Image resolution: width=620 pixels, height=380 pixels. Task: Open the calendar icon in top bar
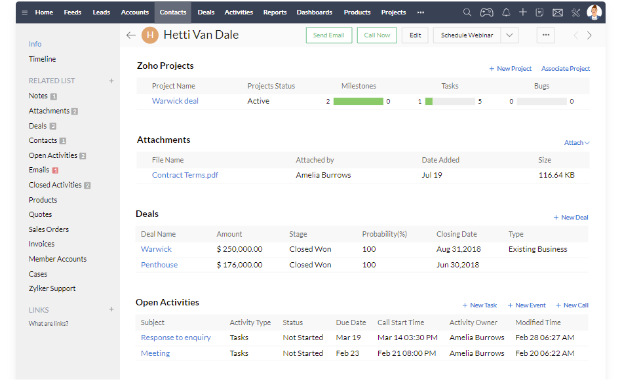pyautogui.click(x=539, y=13)
